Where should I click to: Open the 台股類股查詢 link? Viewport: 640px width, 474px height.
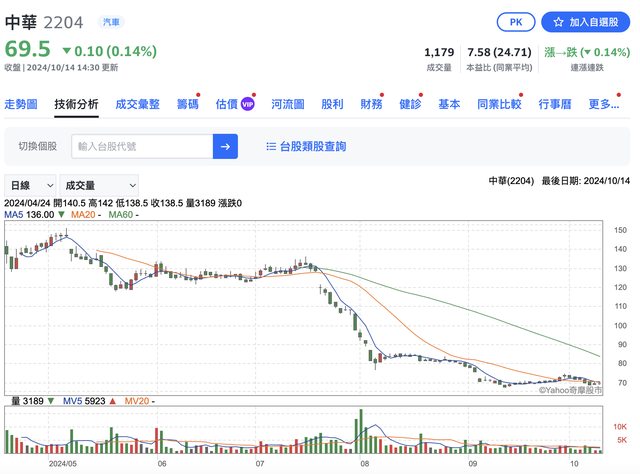coord(313,146)
